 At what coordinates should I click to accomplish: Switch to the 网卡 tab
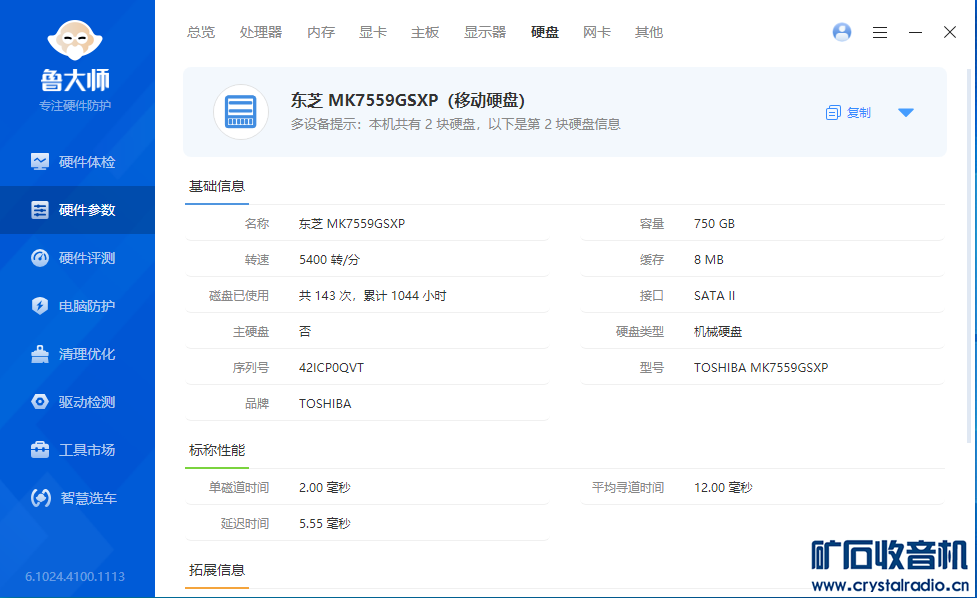coord(596,32)
